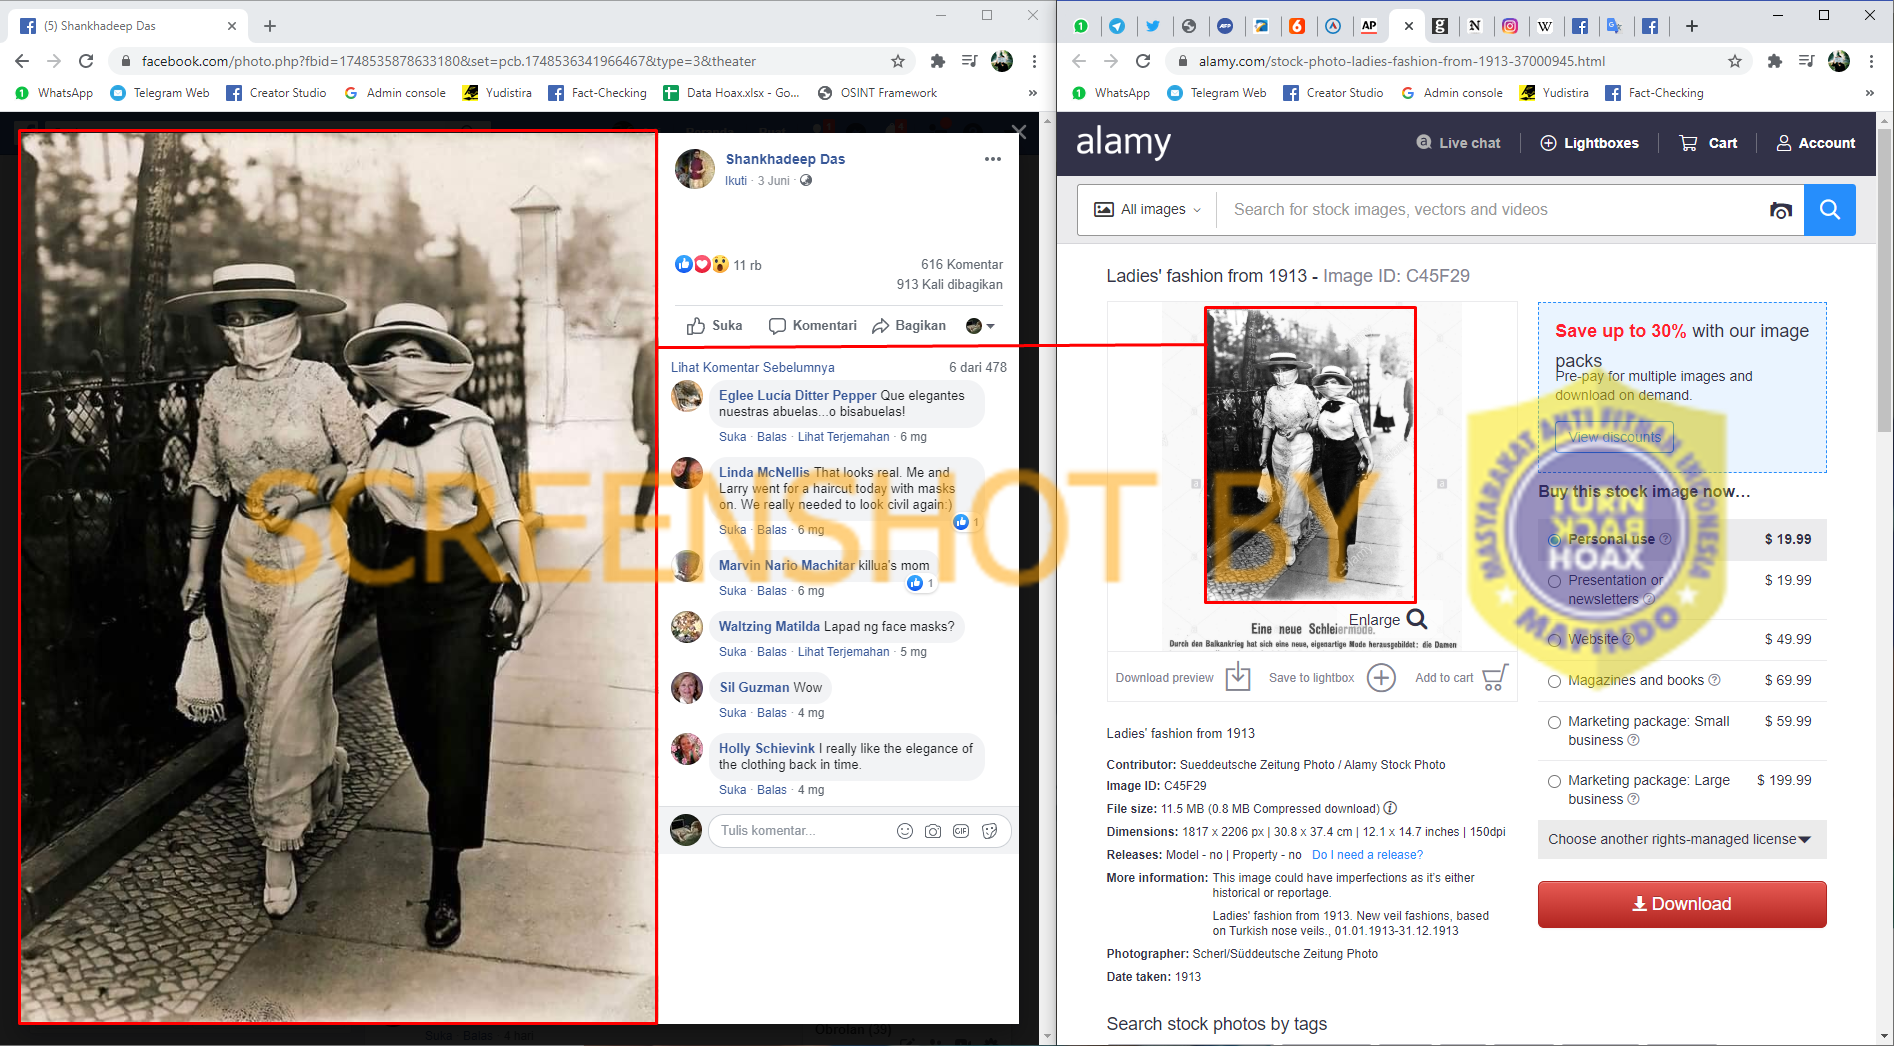Switch to the Wikipedia tab in Alamy window
Image resolution: width=1894 pixels, height=1046 pixels.
pos(1545,26)
